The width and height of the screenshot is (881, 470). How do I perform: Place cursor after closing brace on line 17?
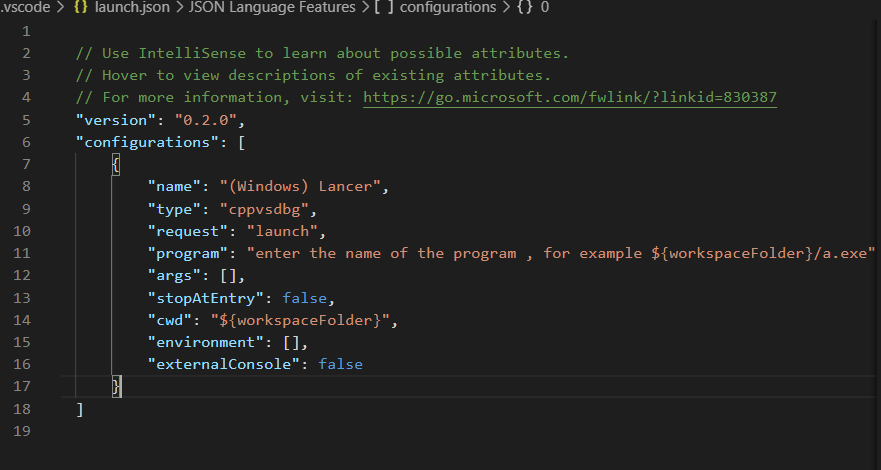pyautogui.click(x=121, y=387)
